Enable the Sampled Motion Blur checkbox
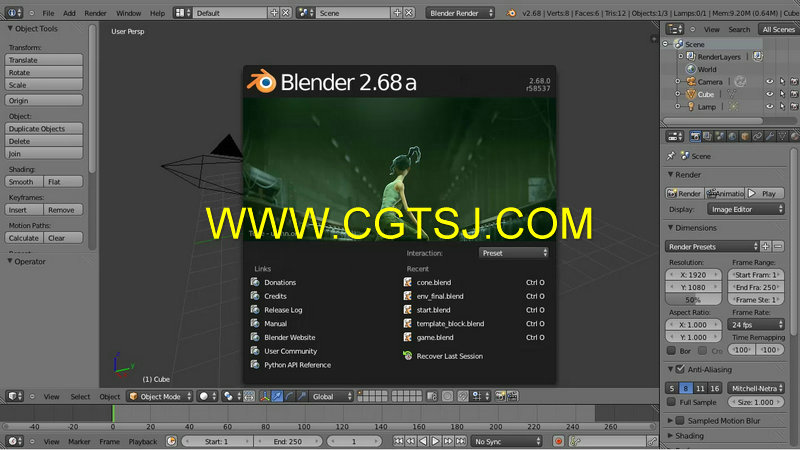This screenshot has height=450, width=800. click(680, 421)
